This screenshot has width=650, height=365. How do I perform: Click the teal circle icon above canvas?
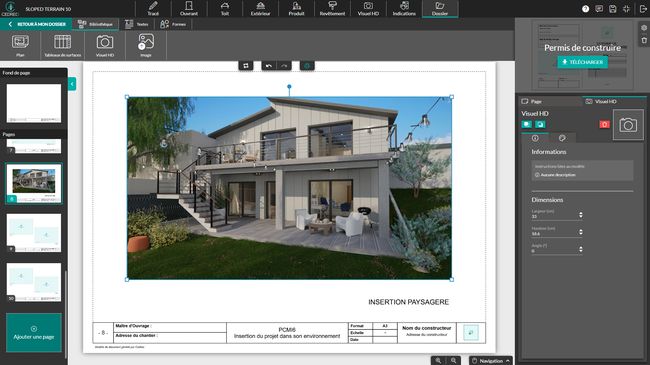pos(307,66)
